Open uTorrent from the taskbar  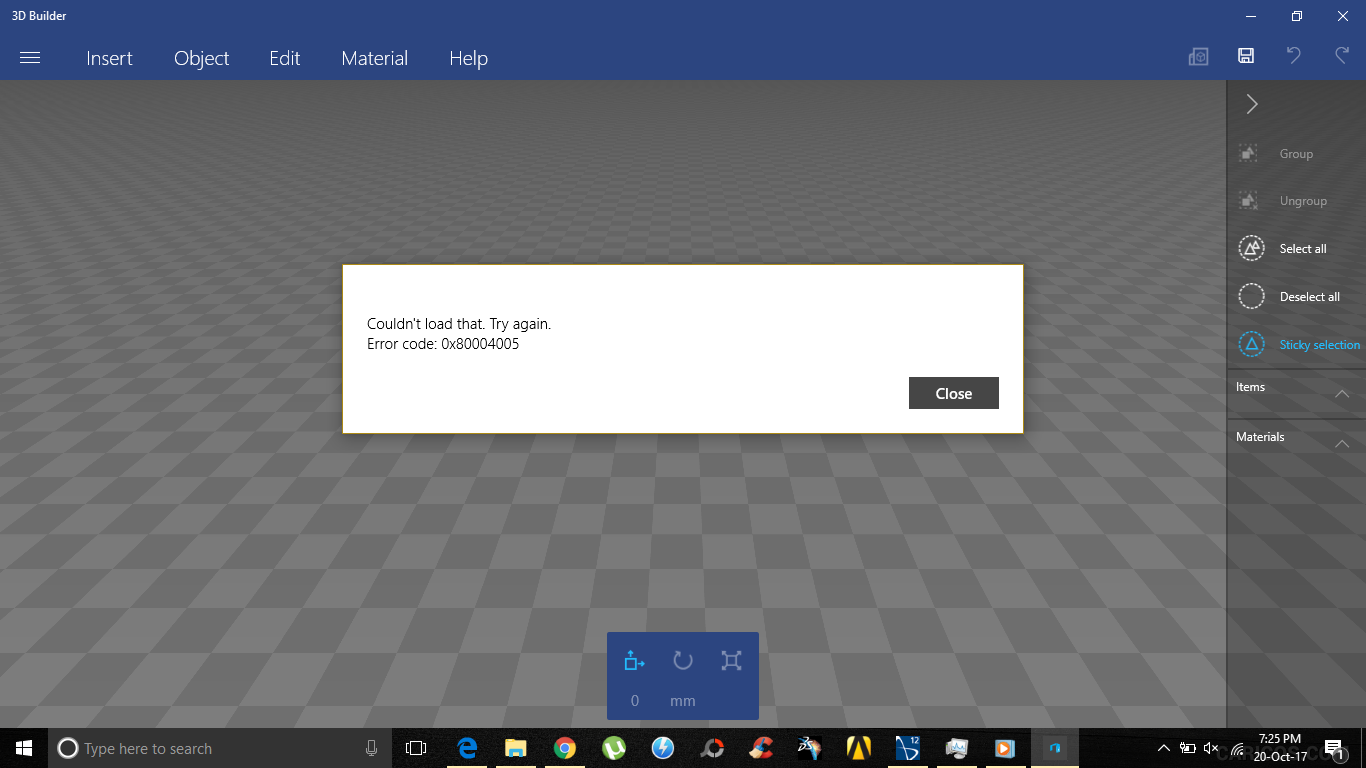click(614, 748)
